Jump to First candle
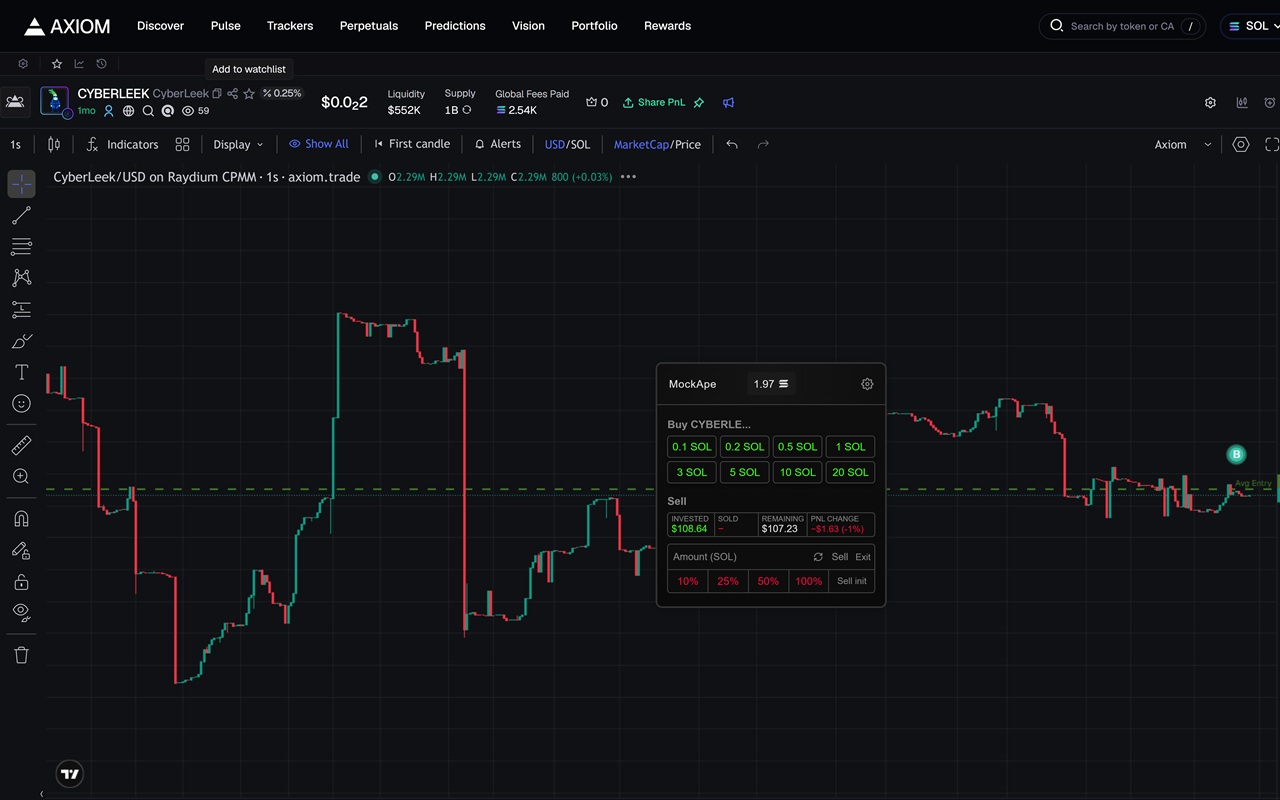The height and width of the screenshot is (800, 1280). [x=412, y=144]
